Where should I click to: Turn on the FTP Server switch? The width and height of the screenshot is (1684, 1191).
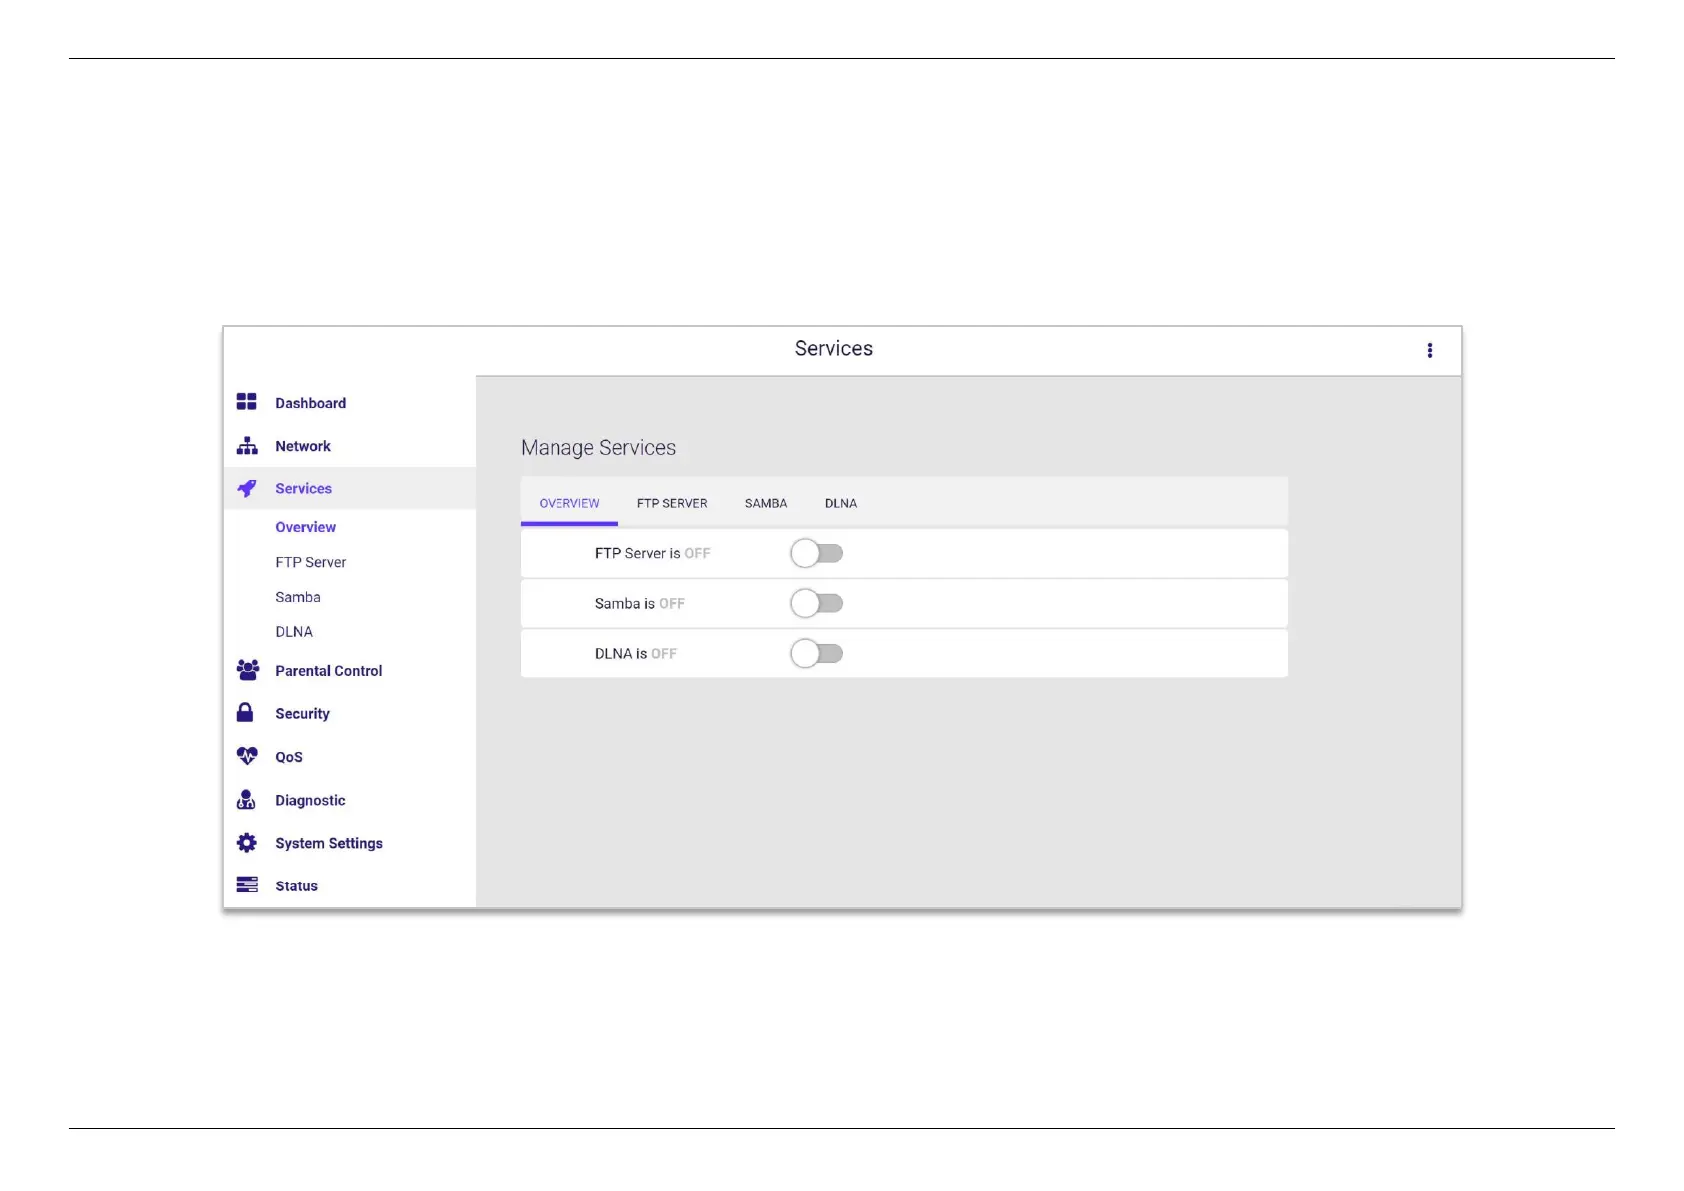point(816,553)
